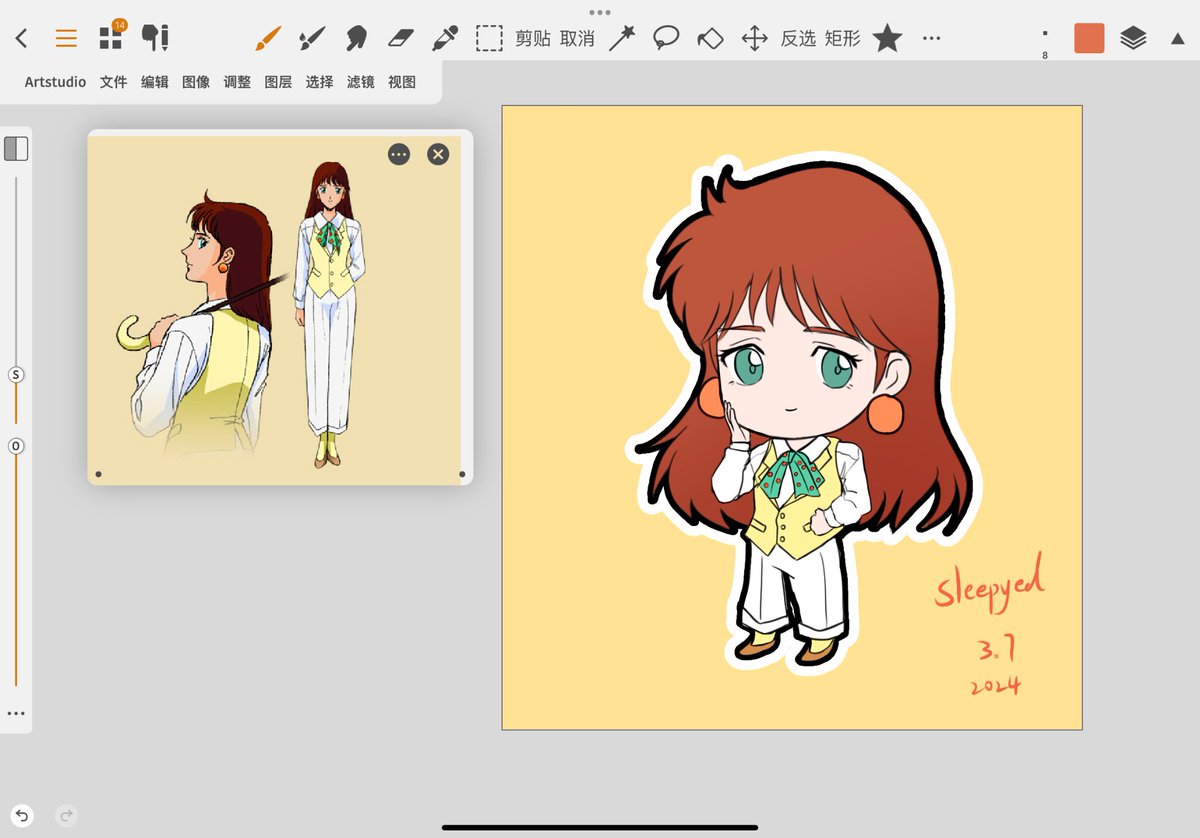This screenshot has width=1200, height=838.
Task: Click the iPad home indicator bar
Action: 600,827
